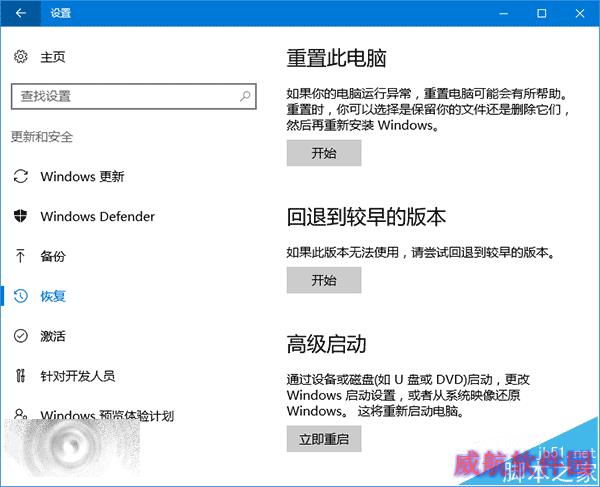Image resolution: width=600 pixels, height=487 pixels.
Task: Select the 恢复 recovery item
Action: coord(53,296)
